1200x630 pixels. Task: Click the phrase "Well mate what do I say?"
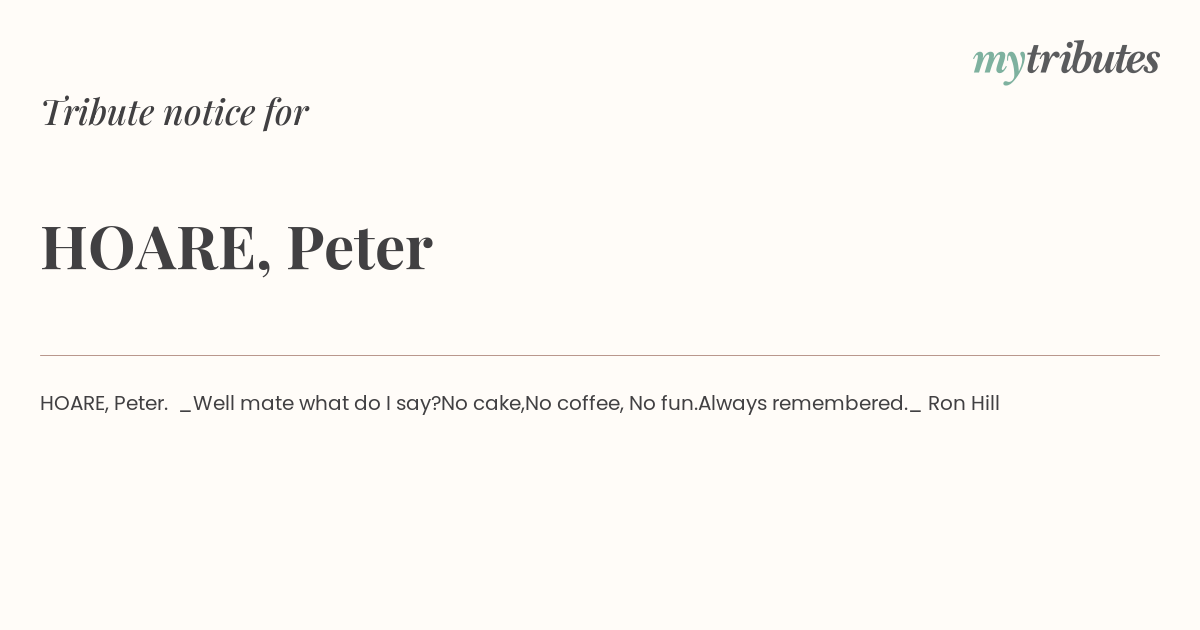click(x=316, y=403)
